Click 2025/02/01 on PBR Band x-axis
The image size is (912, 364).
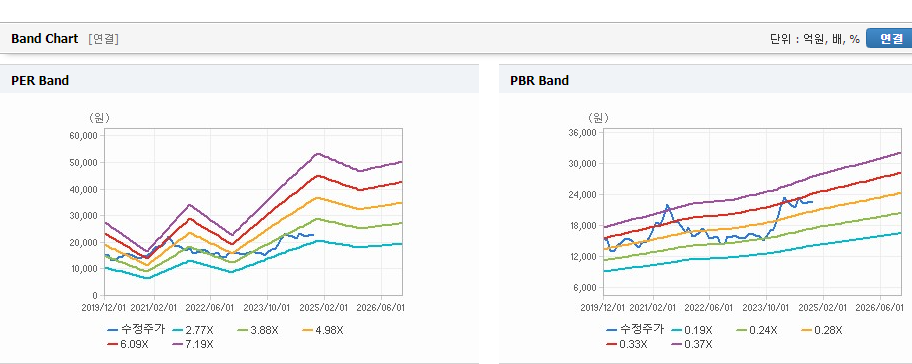[823, 307]
